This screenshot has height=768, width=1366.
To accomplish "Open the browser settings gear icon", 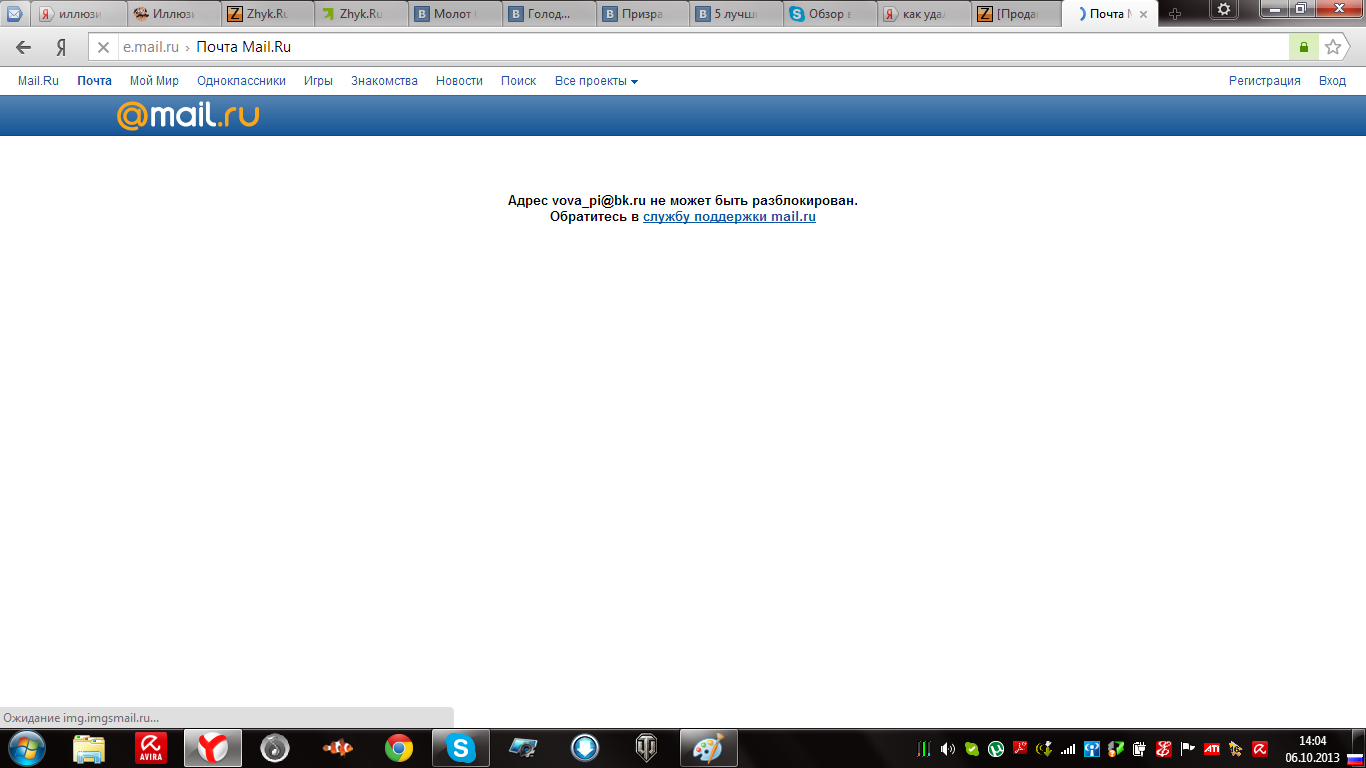I will 1223,10.
